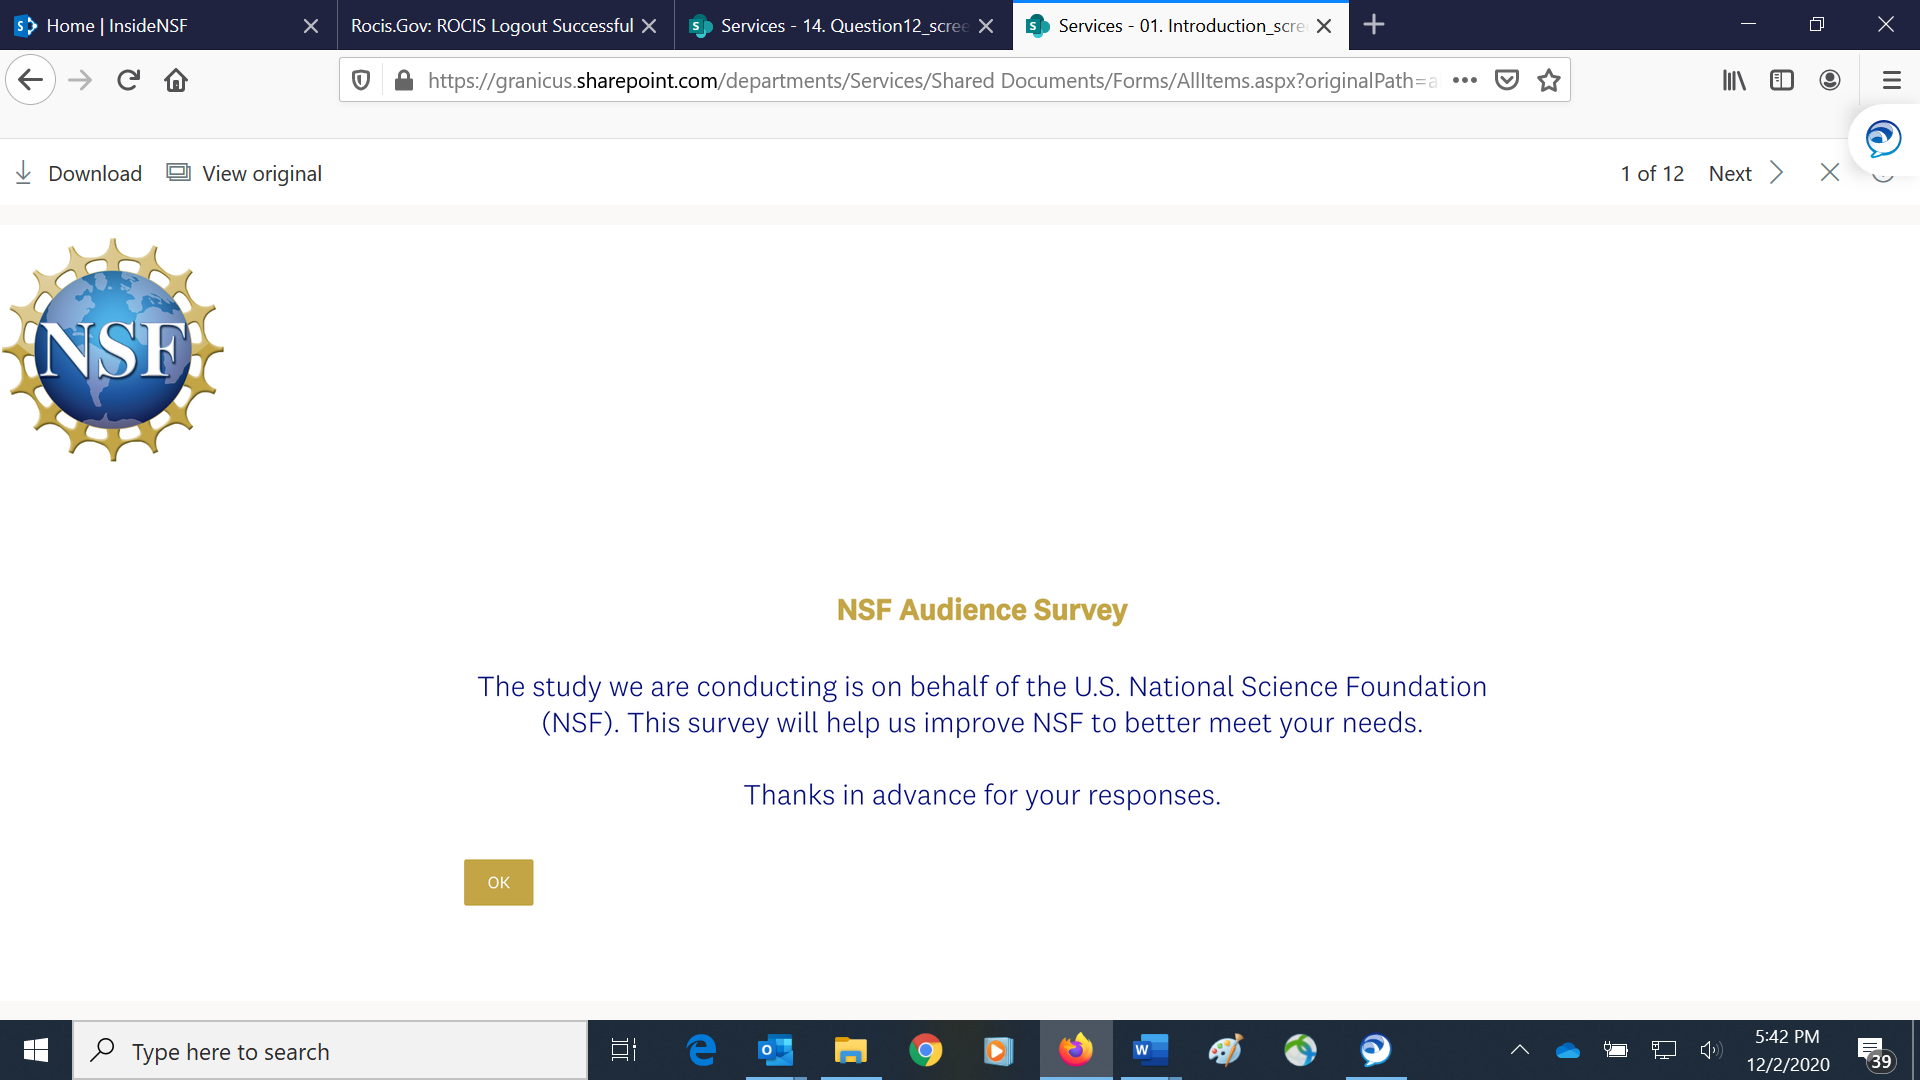Click the Firefox reload page icon
The image size is (1920, 1080).
coord(128,80)
